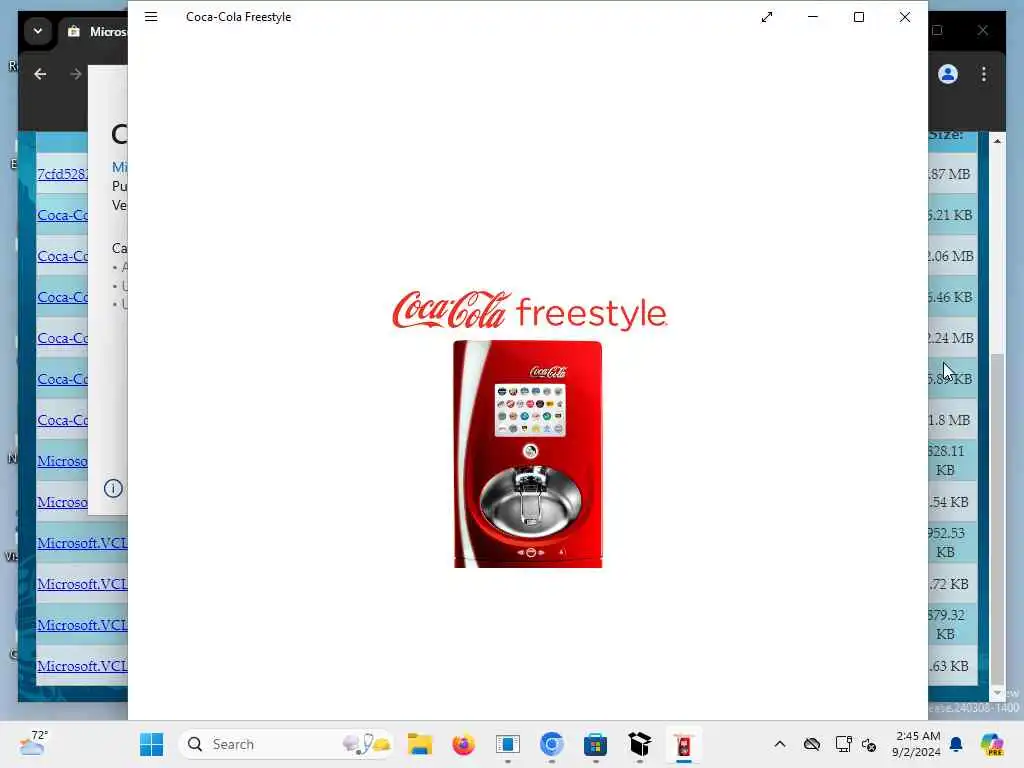This screenshot has height=768, width=1024.
Task: Open the Microsoft.VCL link in the 952.53 KB row
Action: coord(82,543)
